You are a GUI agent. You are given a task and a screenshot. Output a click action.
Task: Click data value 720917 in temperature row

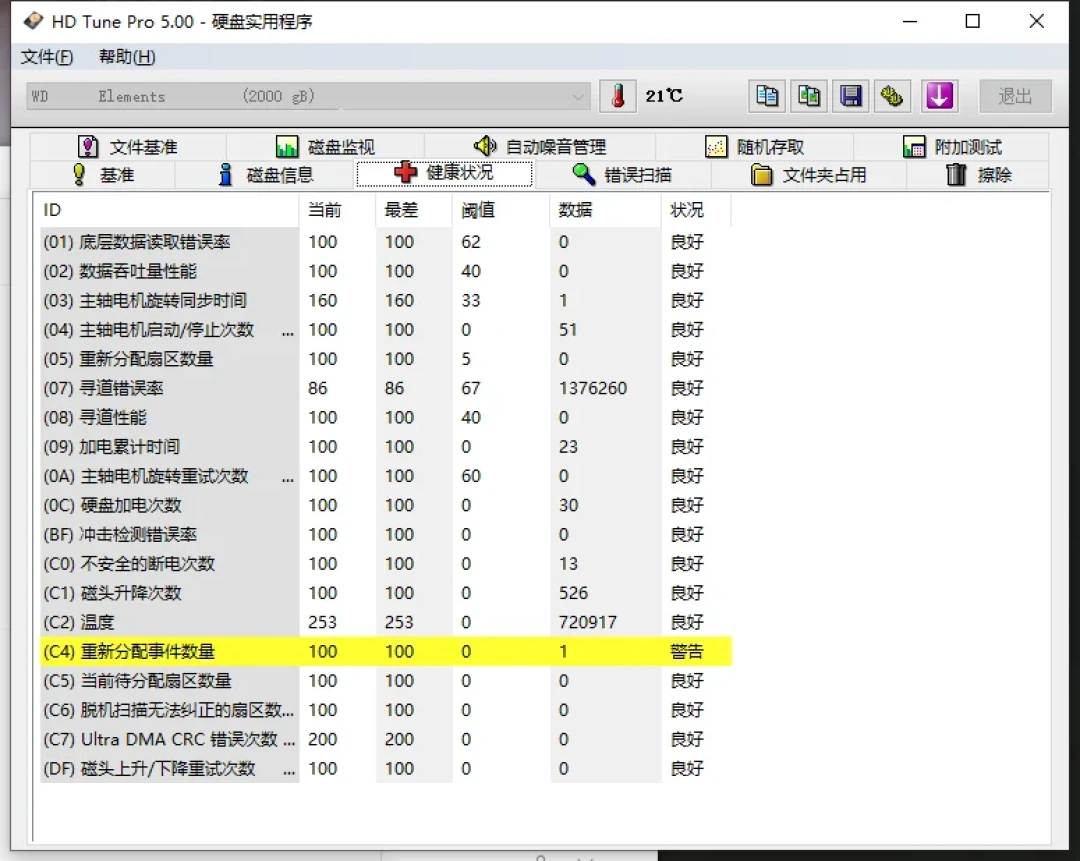click(x=588, y=623)
